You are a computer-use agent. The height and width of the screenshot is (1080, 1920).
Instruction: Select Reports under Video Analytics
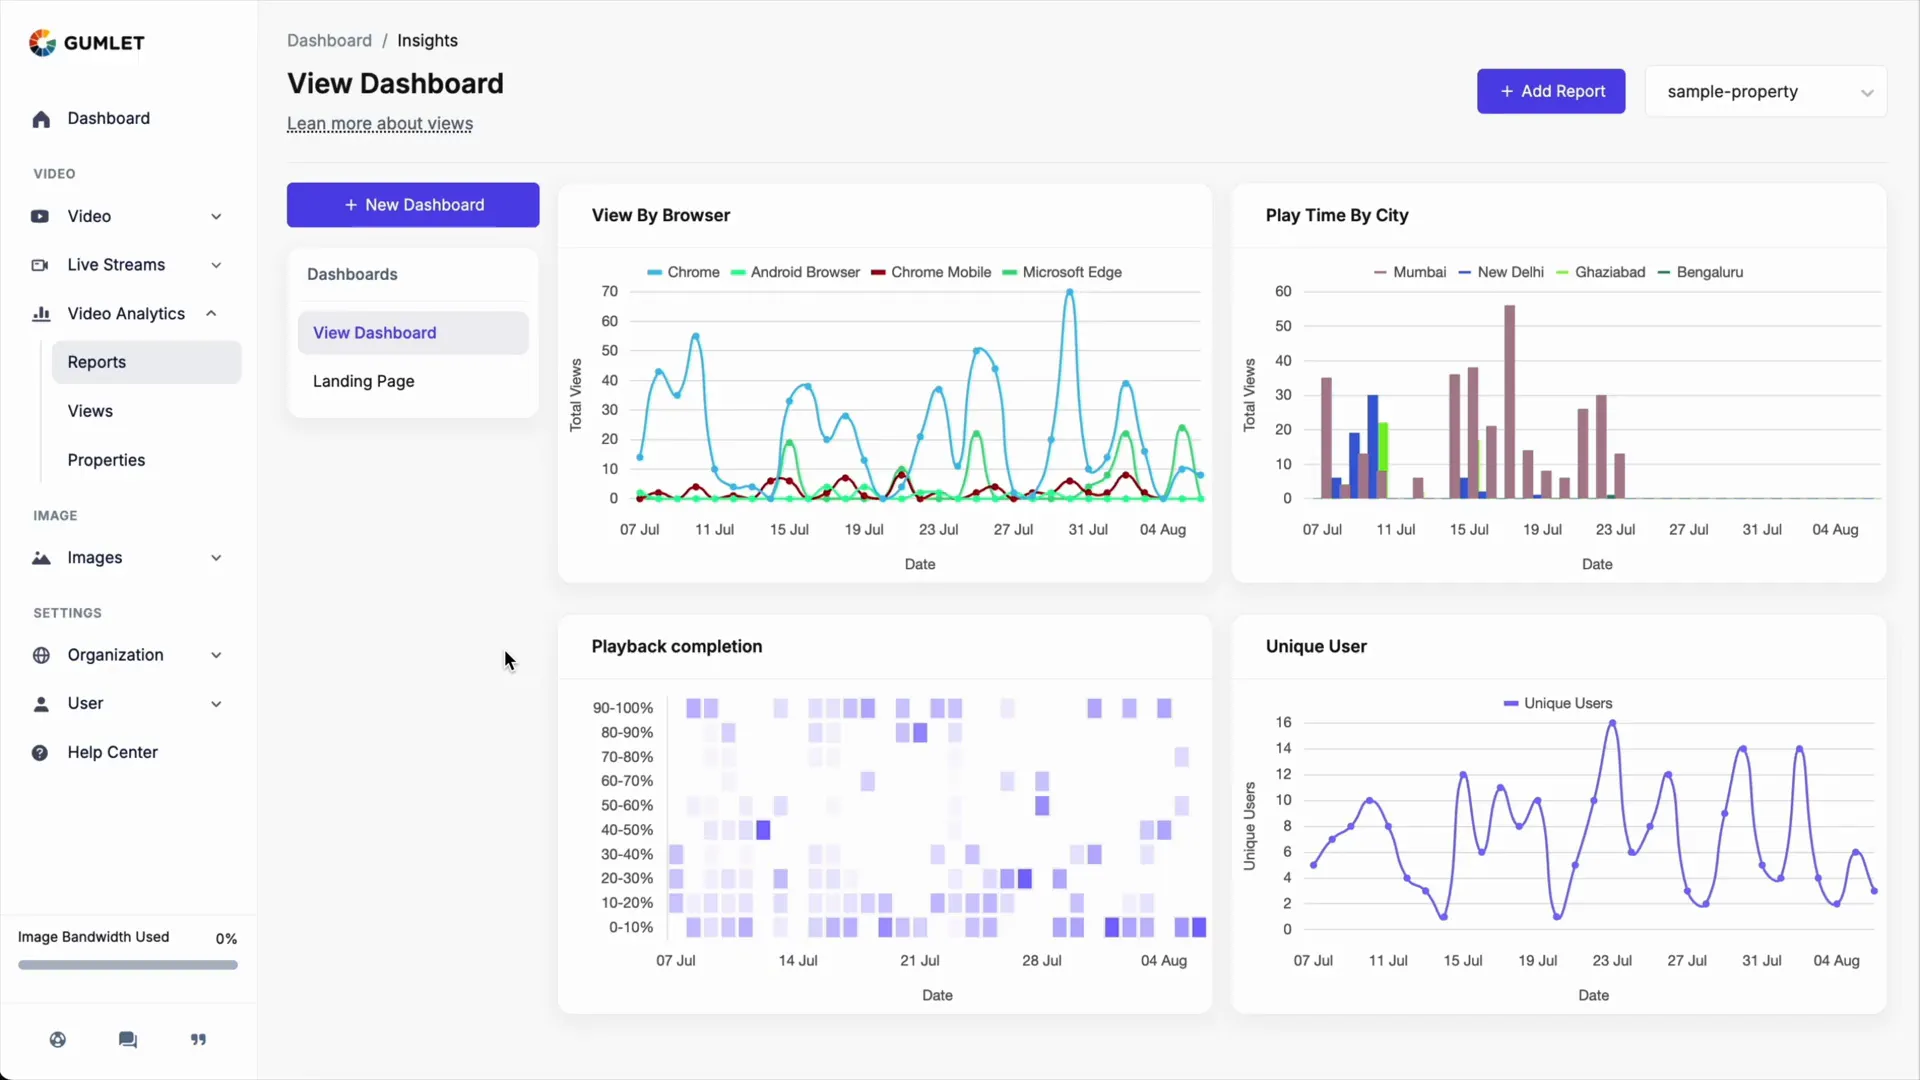96,361
